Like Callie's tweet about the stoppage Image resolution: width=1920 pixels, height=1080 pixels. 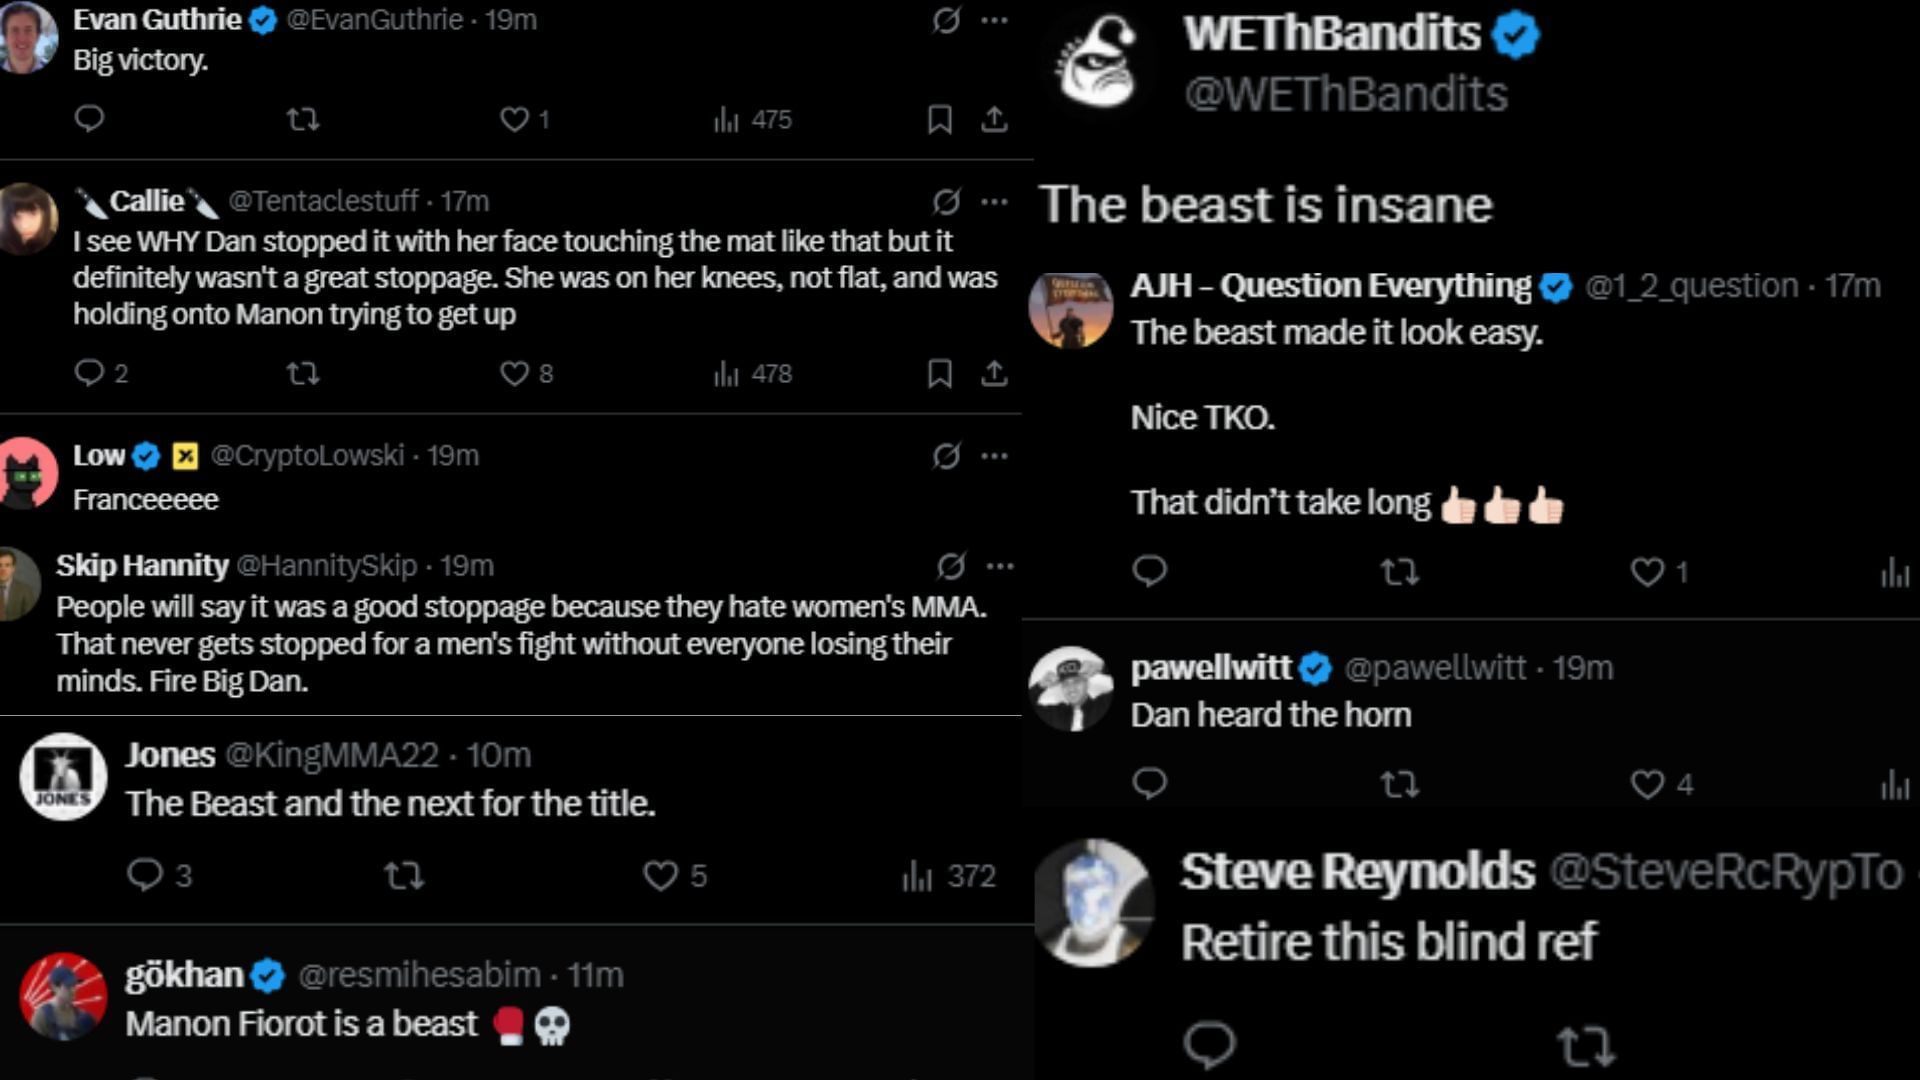pos(514,374)
